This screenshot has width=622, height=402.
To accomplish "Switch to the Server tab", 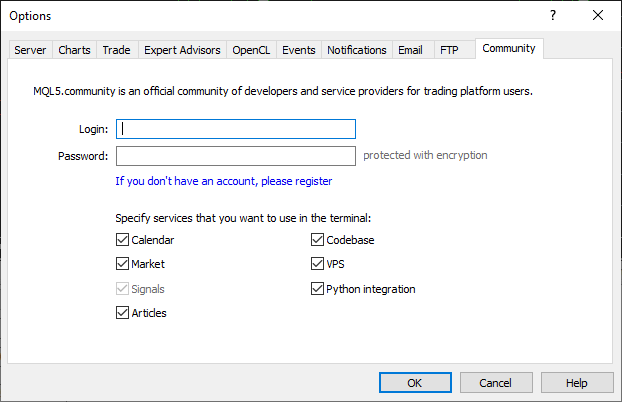I will coord(30,50).
